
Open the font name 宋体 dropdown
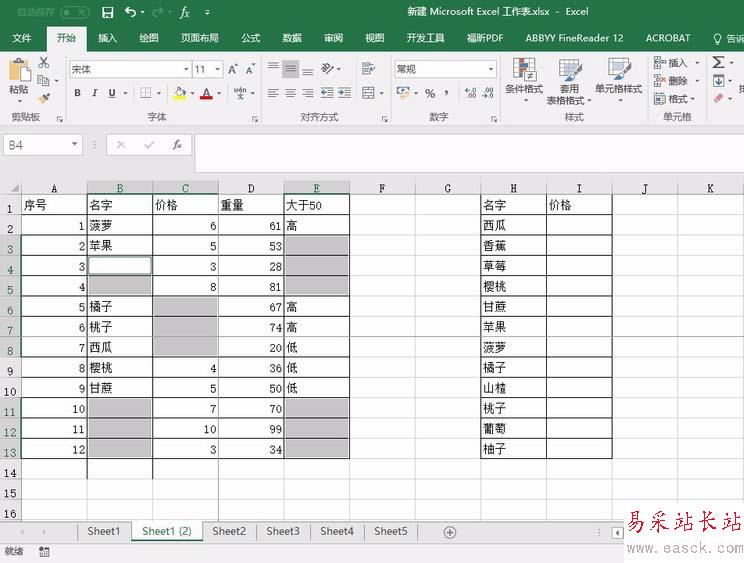[186, 69]
